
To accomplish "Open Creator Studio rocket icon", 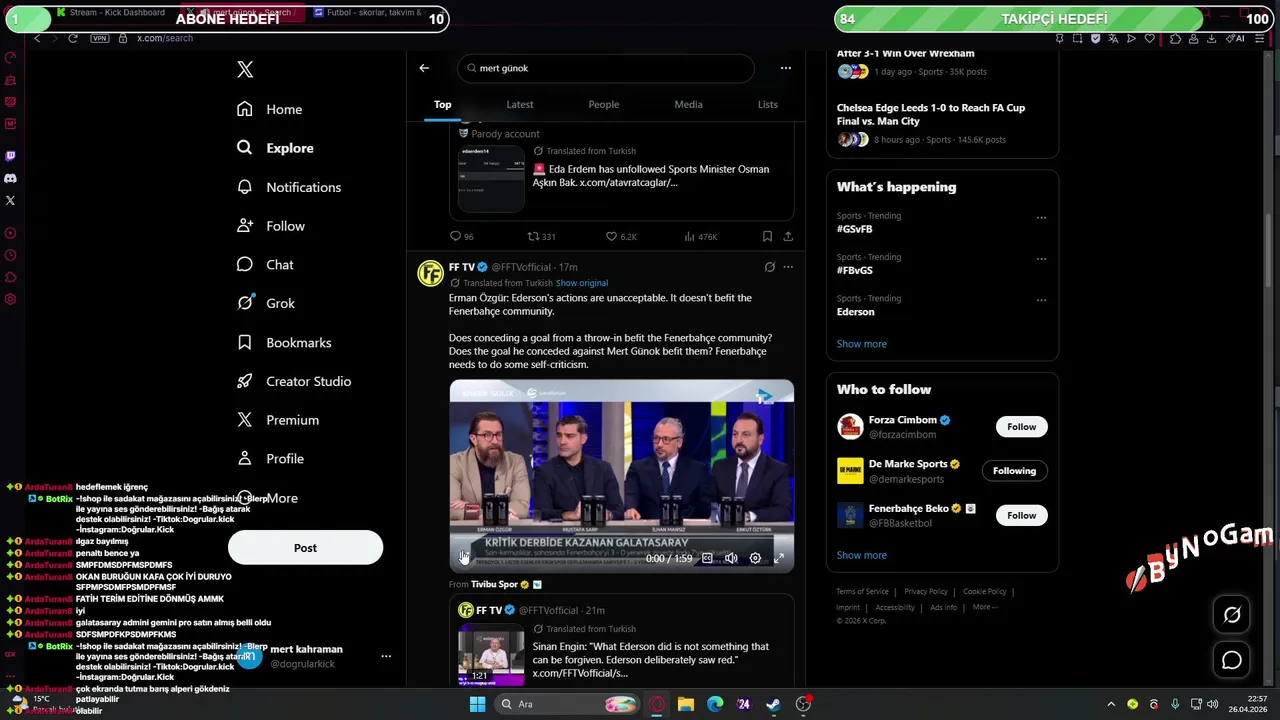I will [x=245, y=381].
